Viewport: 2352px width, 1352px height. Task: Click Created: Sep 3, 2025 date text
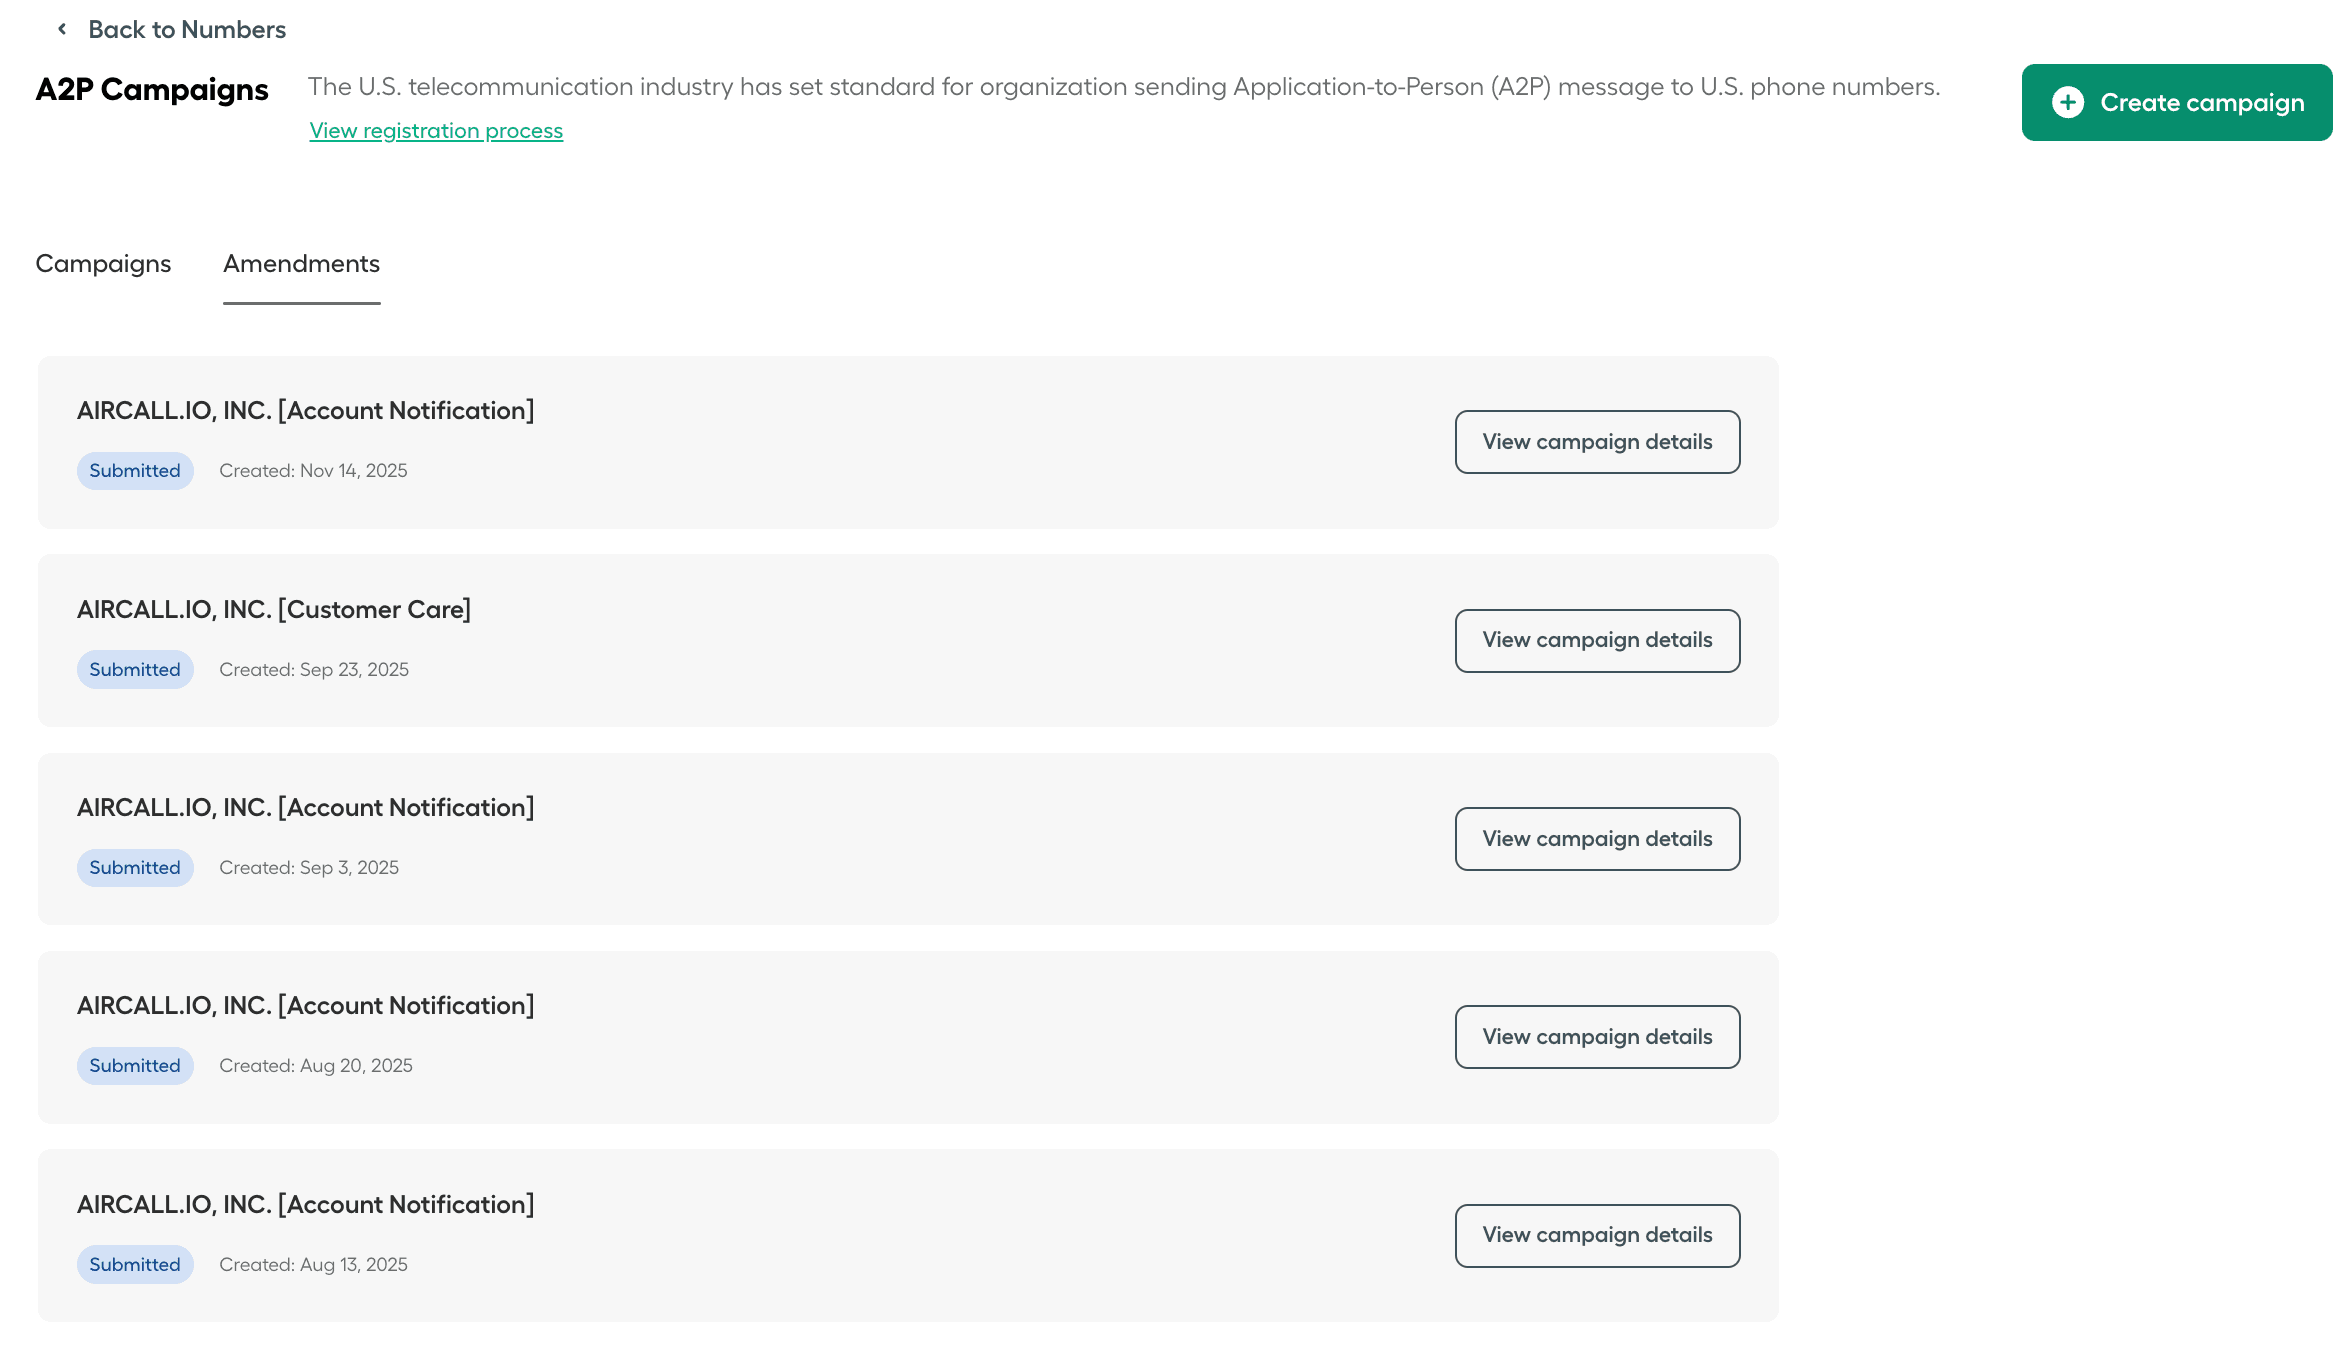309,868
